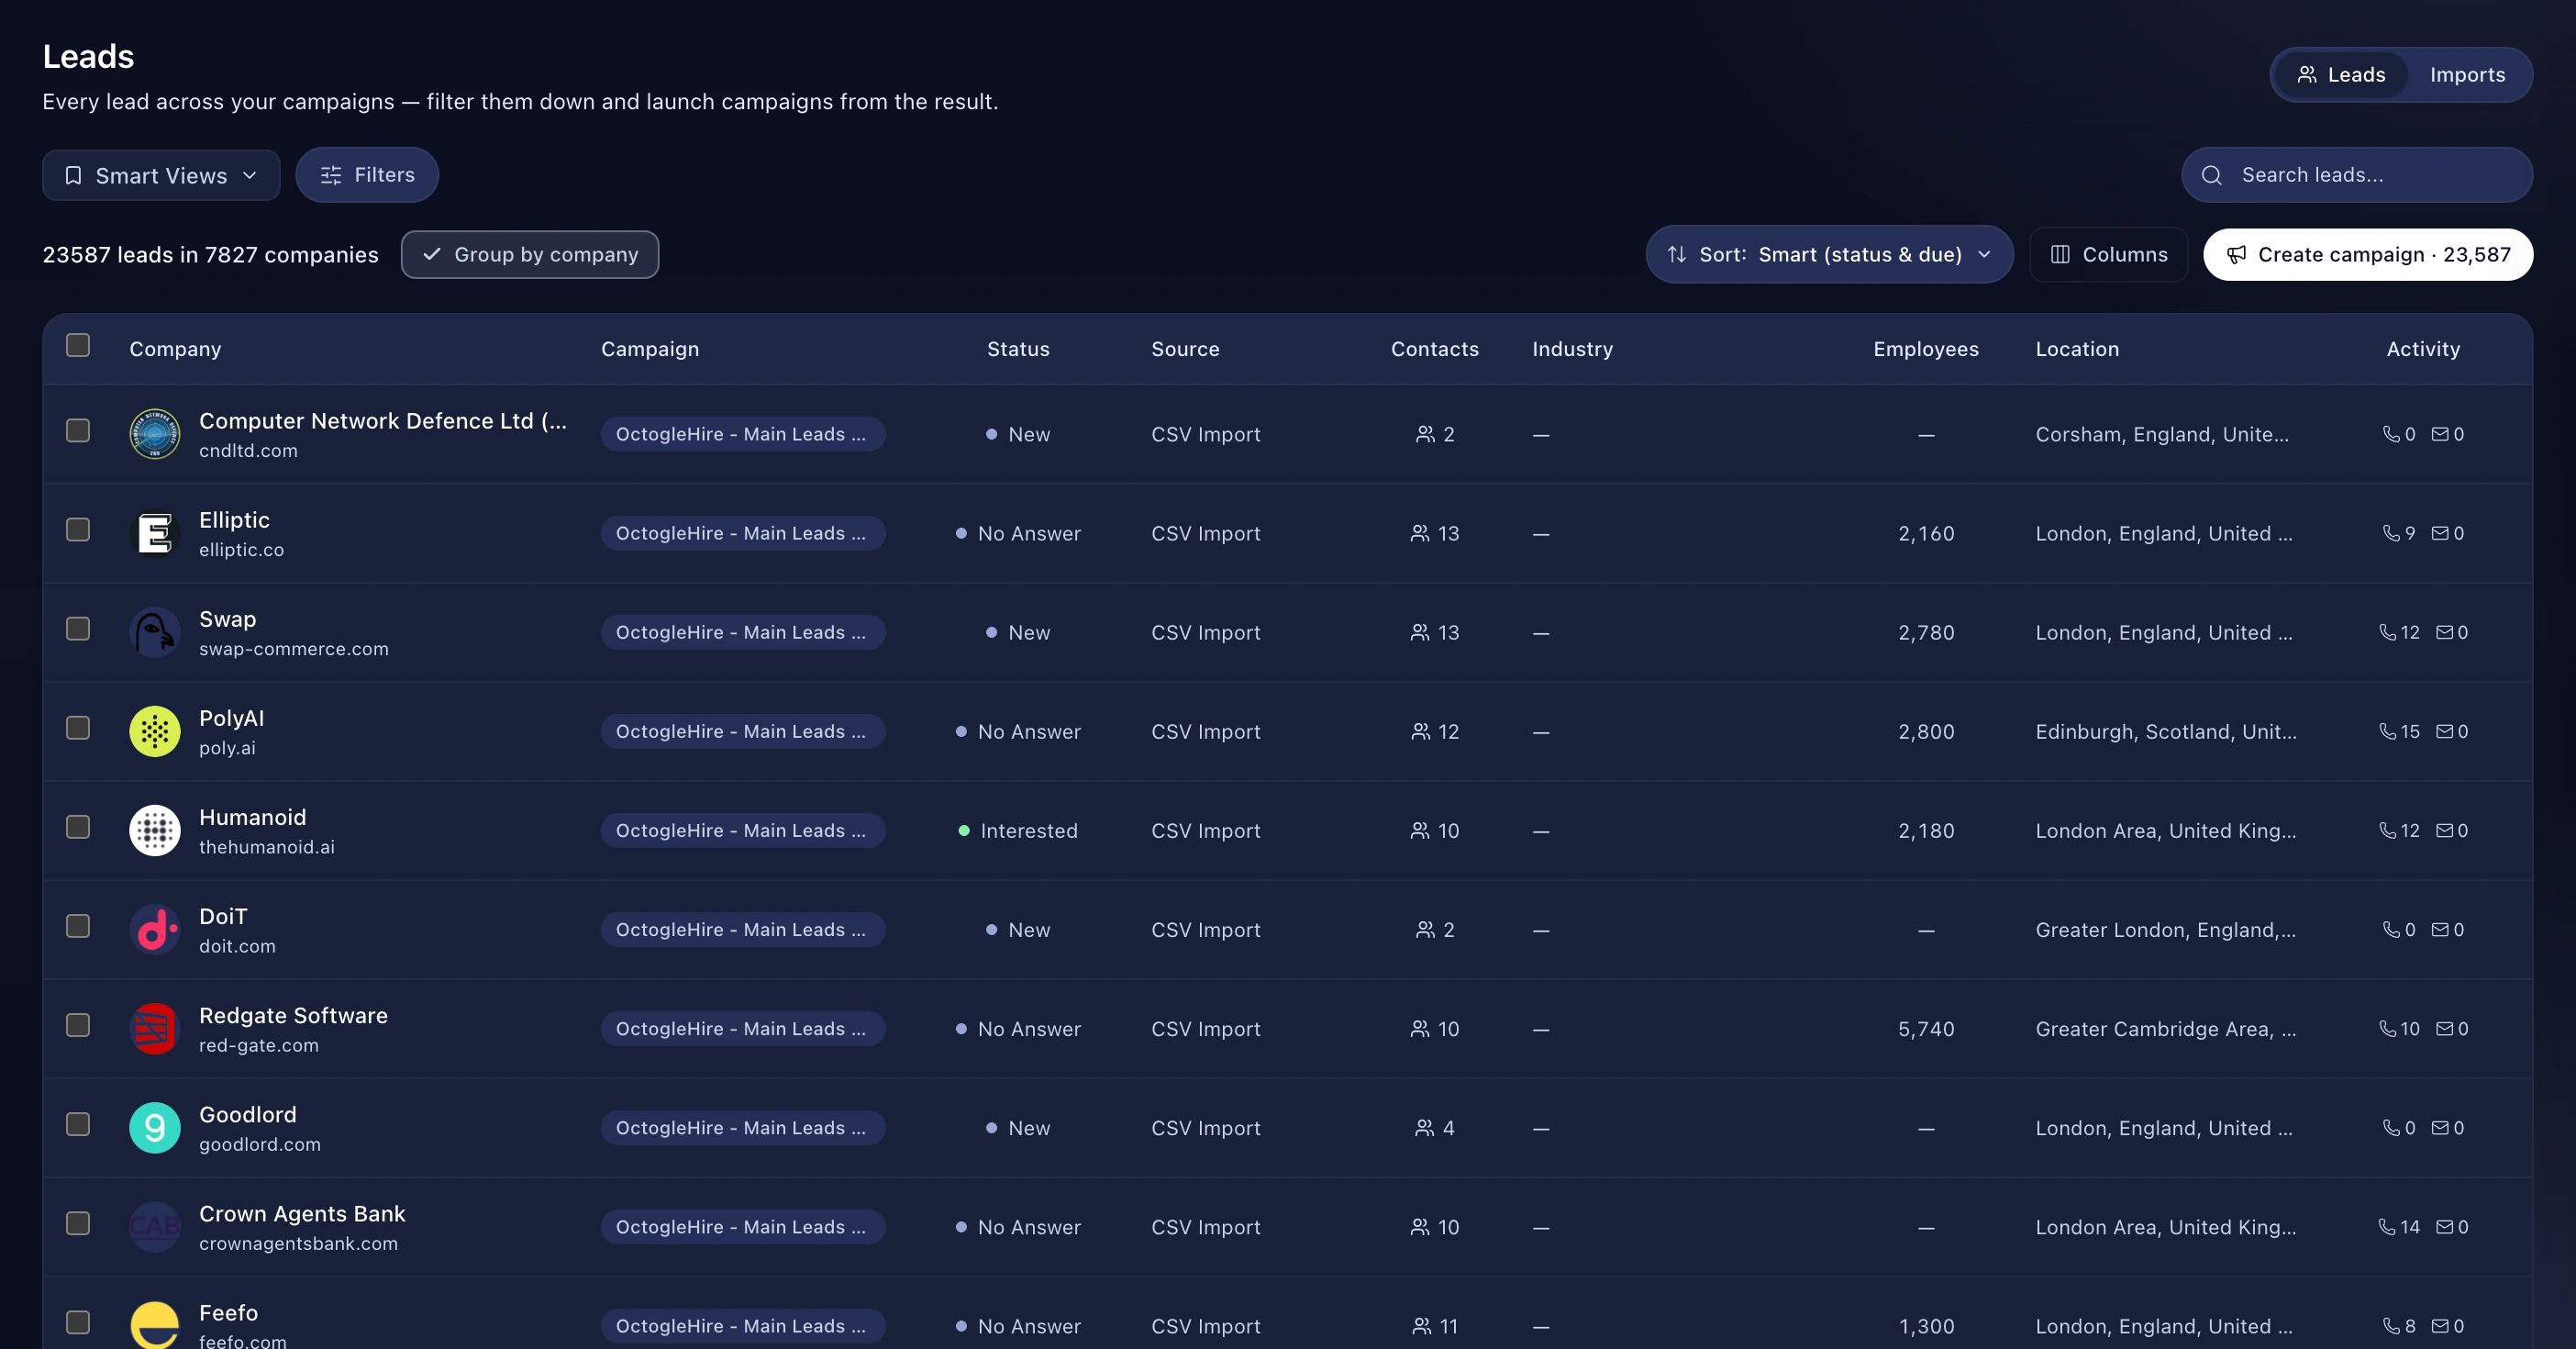
Task: Open the PolyAI campaign tag
Action: 743,731
